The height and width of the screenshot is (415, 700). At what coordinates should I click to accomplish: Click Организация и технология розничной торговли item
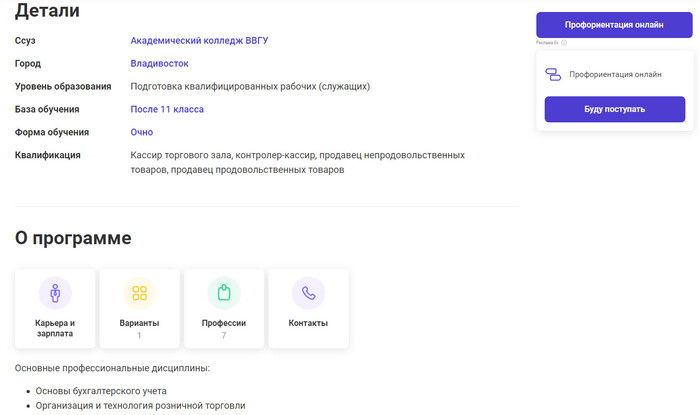click(x=141, y=406)
